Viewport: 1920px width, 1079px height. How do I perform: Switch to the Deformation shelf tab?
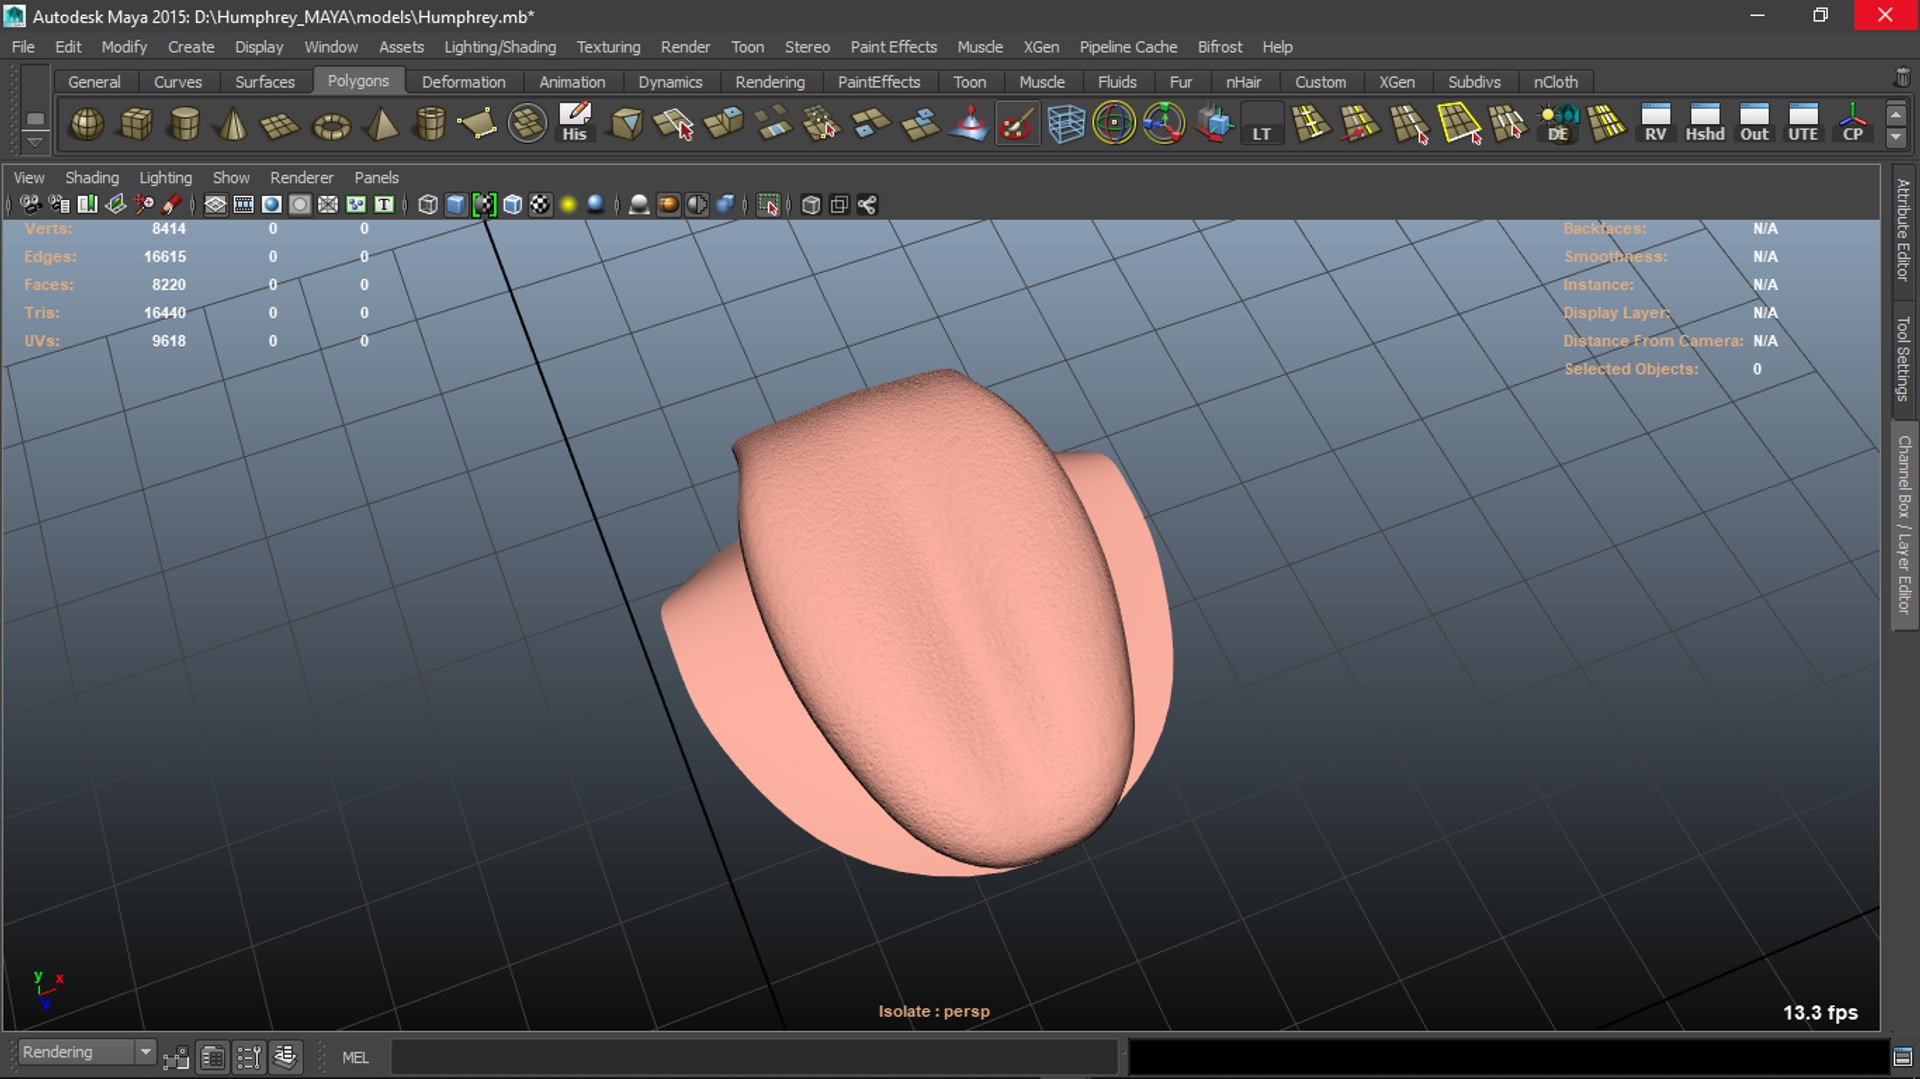point(464,82)
